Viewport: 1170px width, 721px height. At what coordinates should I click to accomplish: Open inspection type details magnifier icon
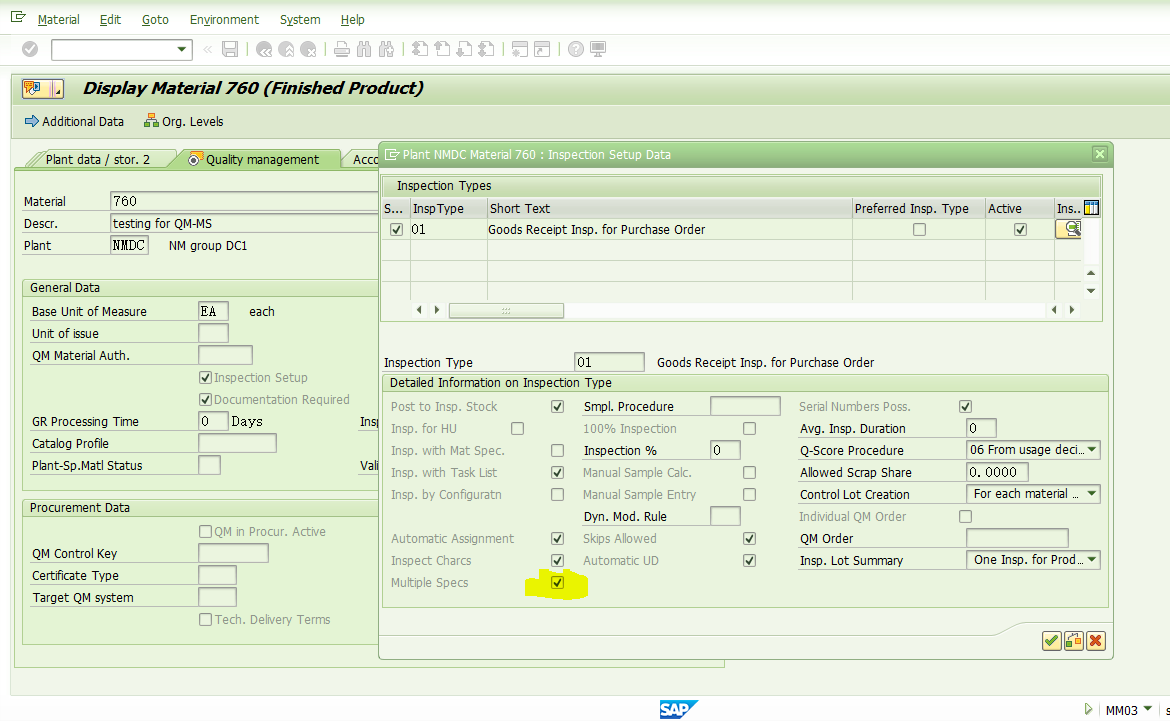coord(1070,229)
